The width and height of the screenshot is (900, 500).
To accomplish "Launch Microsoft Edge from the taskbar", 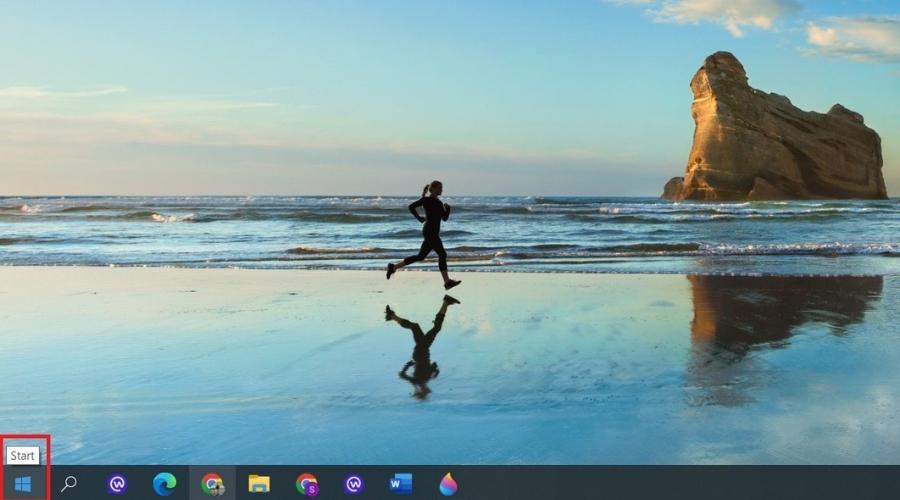I will point(165,484).
